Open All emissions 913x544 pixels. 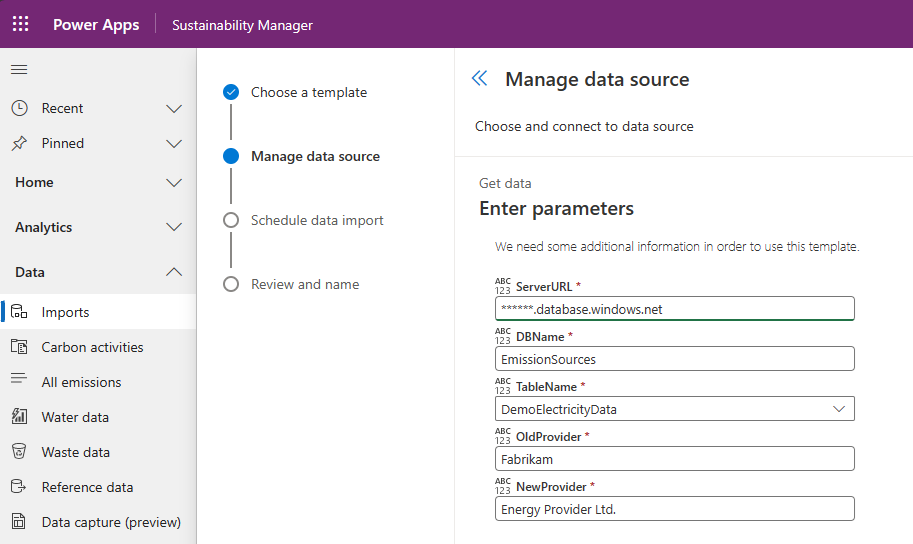point(98,382)
